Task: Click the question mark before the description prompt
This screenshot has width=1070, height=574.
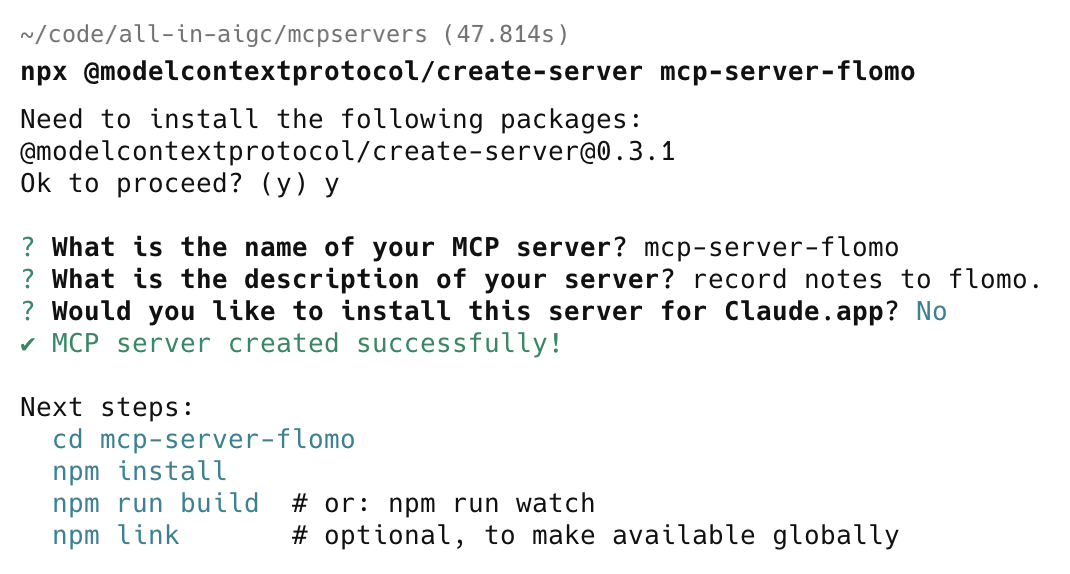Action: coord(29,279)
